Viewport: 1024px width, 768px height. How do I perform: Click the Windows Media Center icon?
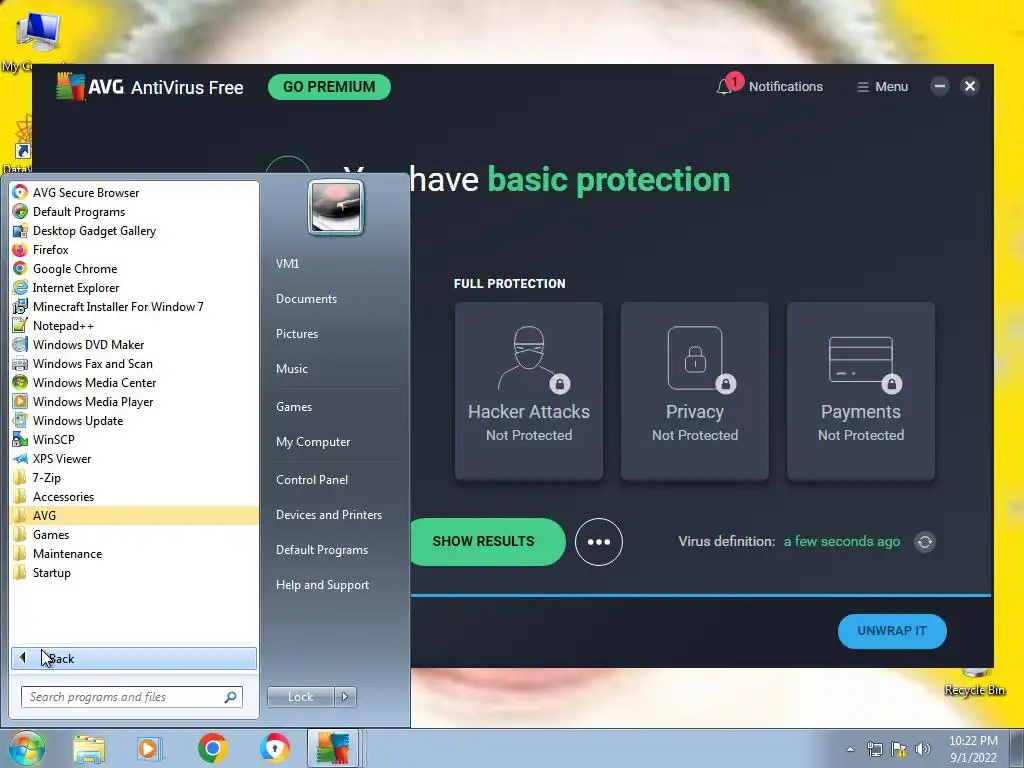point(20,383)
